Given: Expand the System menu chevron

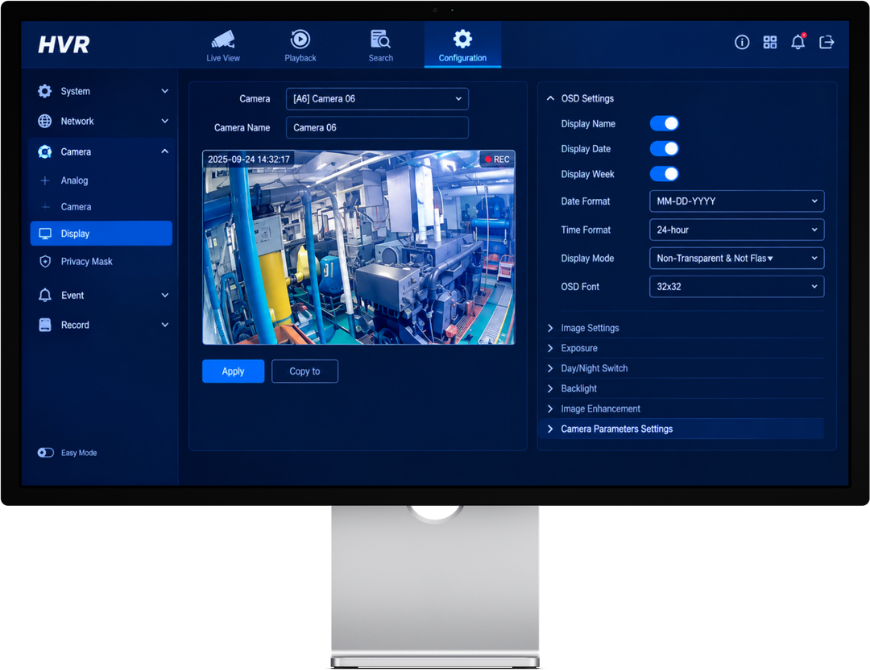Looking at the screenshot, I should coord(165,91).
